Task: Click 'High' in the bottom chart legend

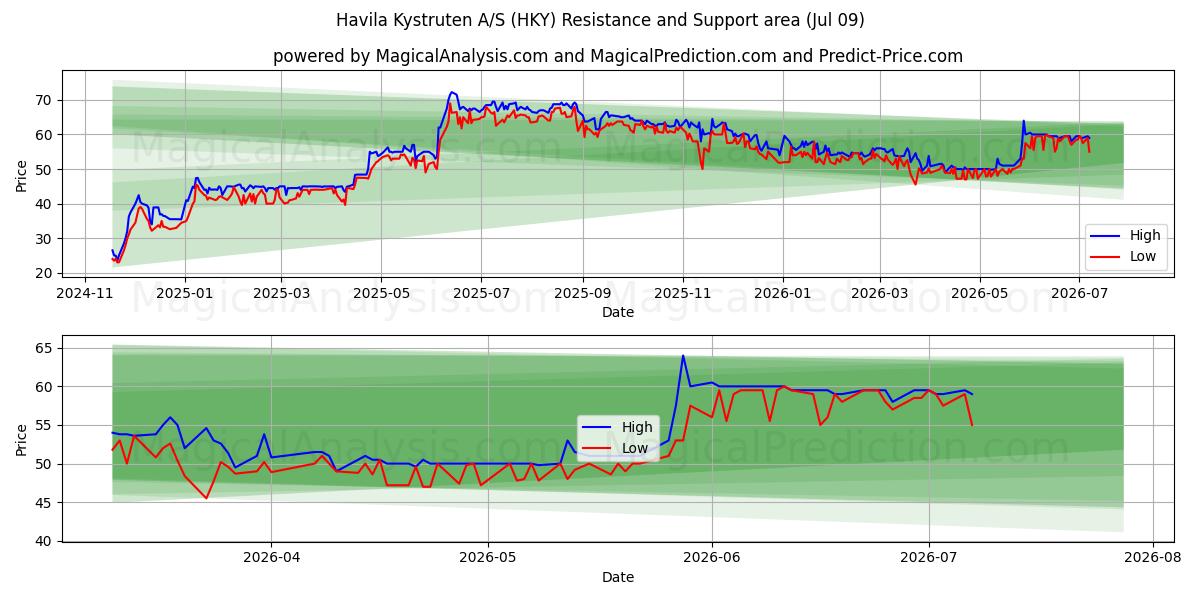Action: (x=637, y=427)
